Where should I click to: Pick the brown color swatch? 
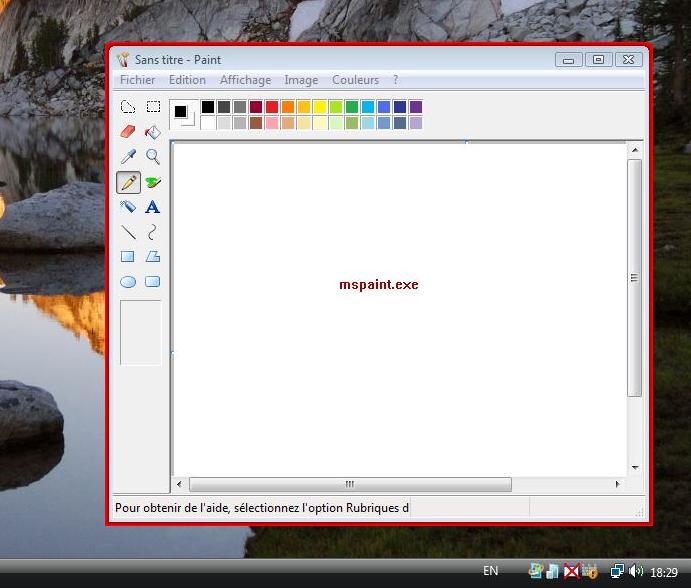[256, 123]
